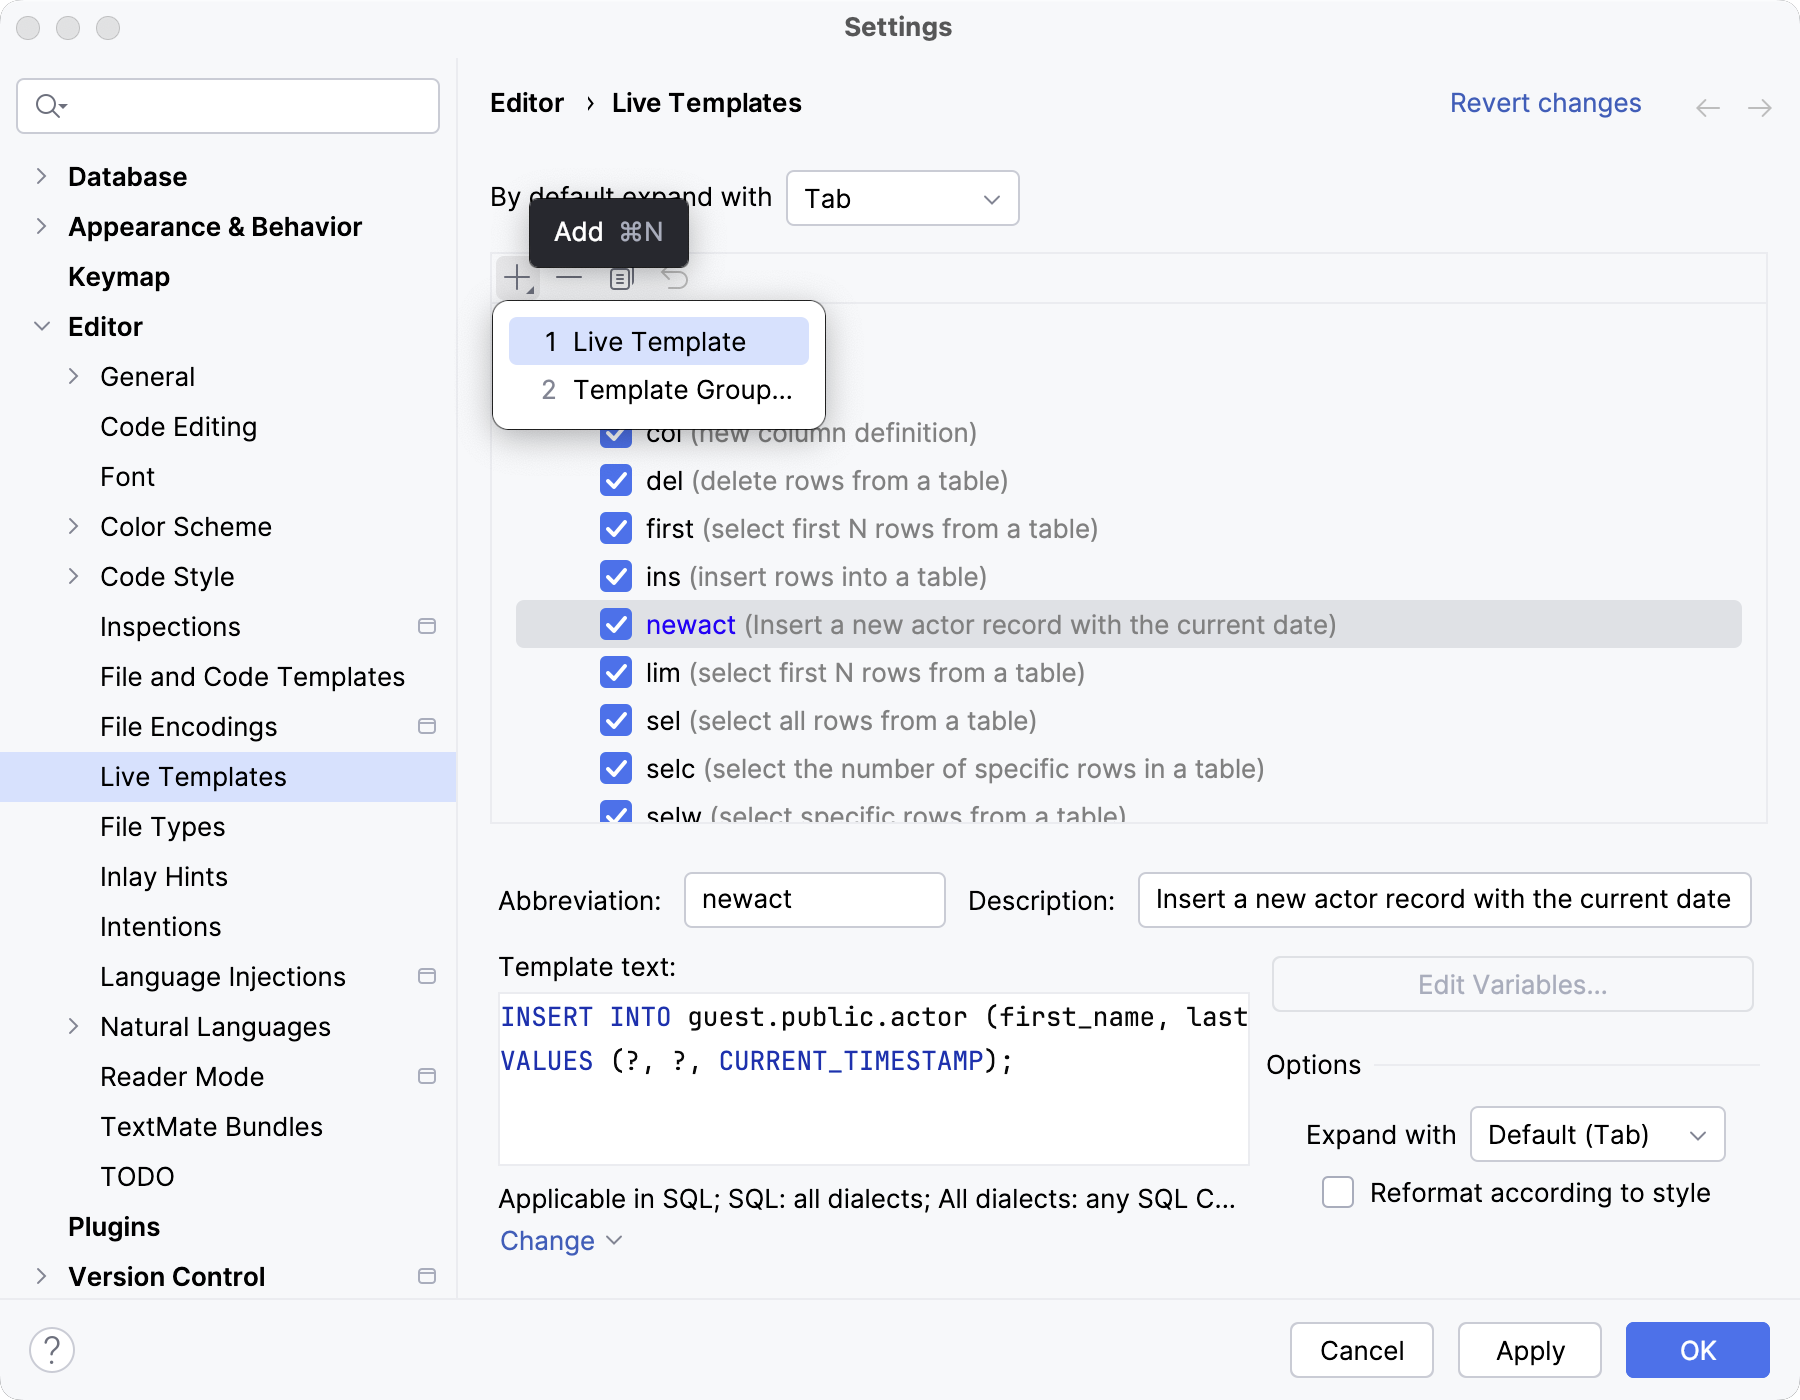1800x1400 pixels.
Task: Open the By default expand with dropdown
Action: click(901, 198)
